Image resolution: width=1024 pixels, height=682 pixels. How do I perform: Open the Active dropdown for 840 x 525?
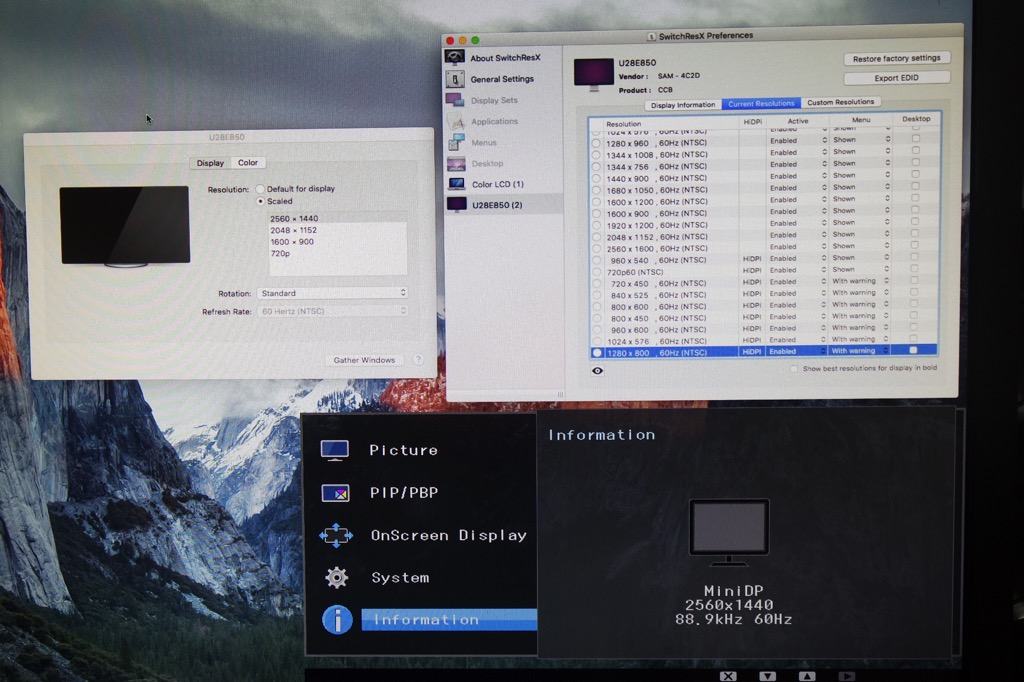[797, 294]
